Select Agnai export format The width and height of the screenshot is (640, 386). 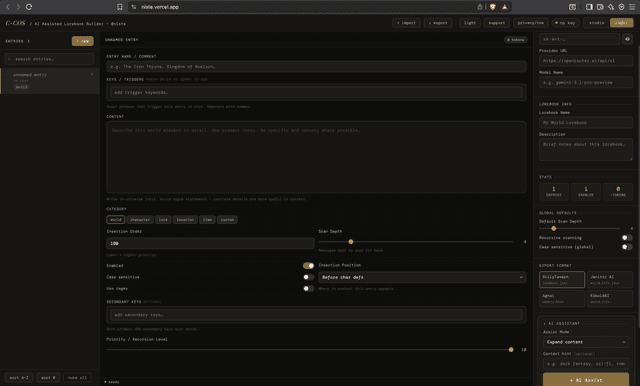click(562, 299)
